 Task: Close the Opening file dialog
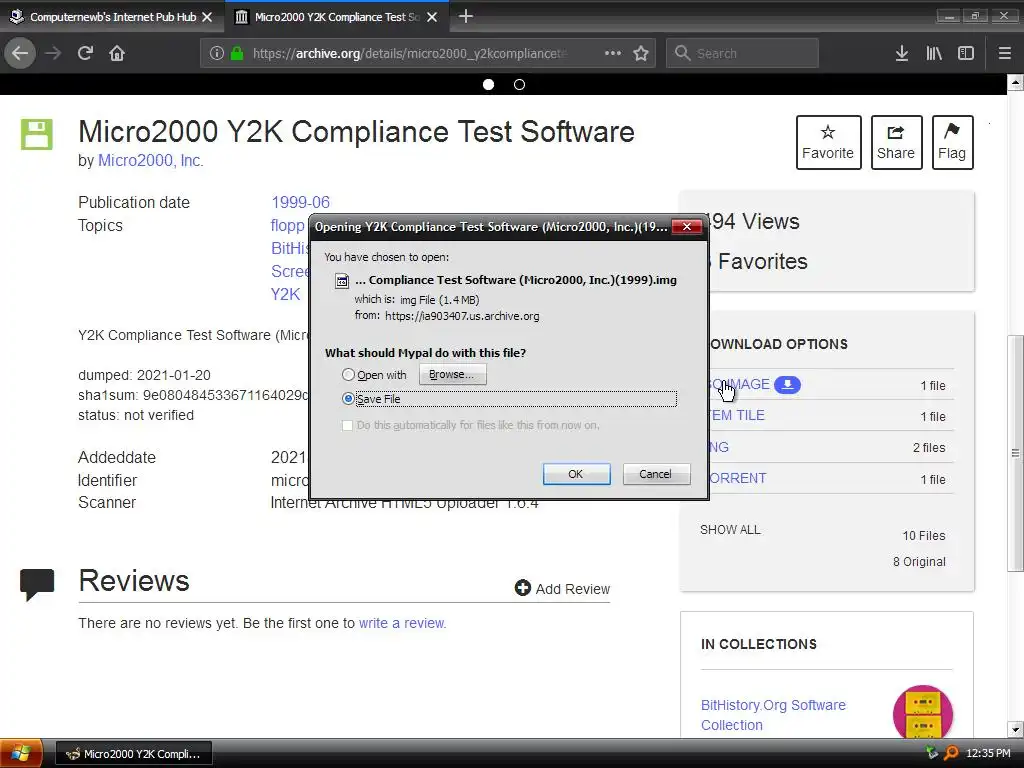[x=687, y=227]
